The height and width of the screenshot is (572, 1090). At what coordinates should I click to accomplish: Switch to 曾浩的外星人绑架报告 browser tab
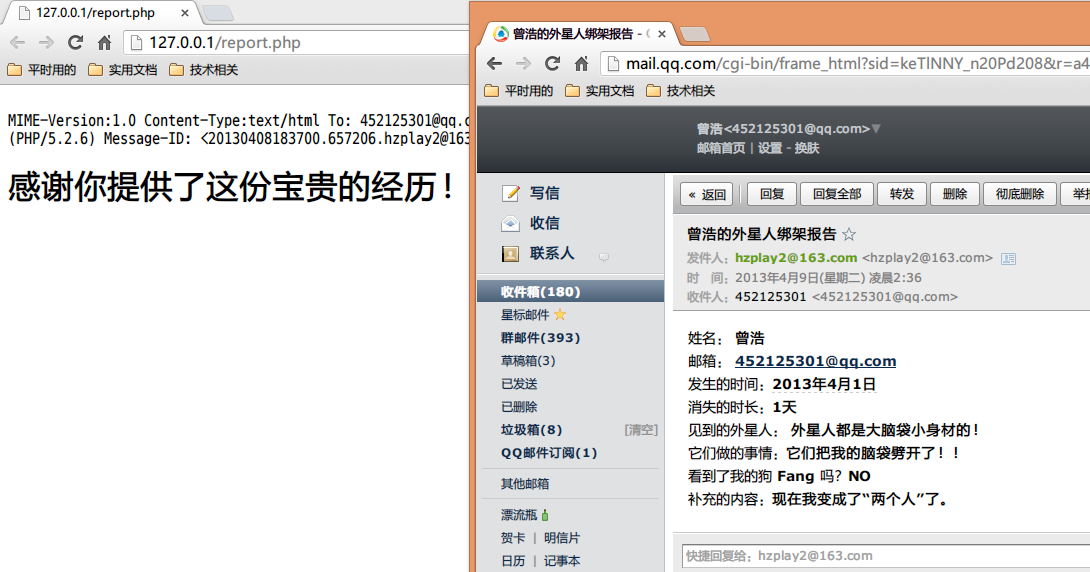(x=574, y=33)
